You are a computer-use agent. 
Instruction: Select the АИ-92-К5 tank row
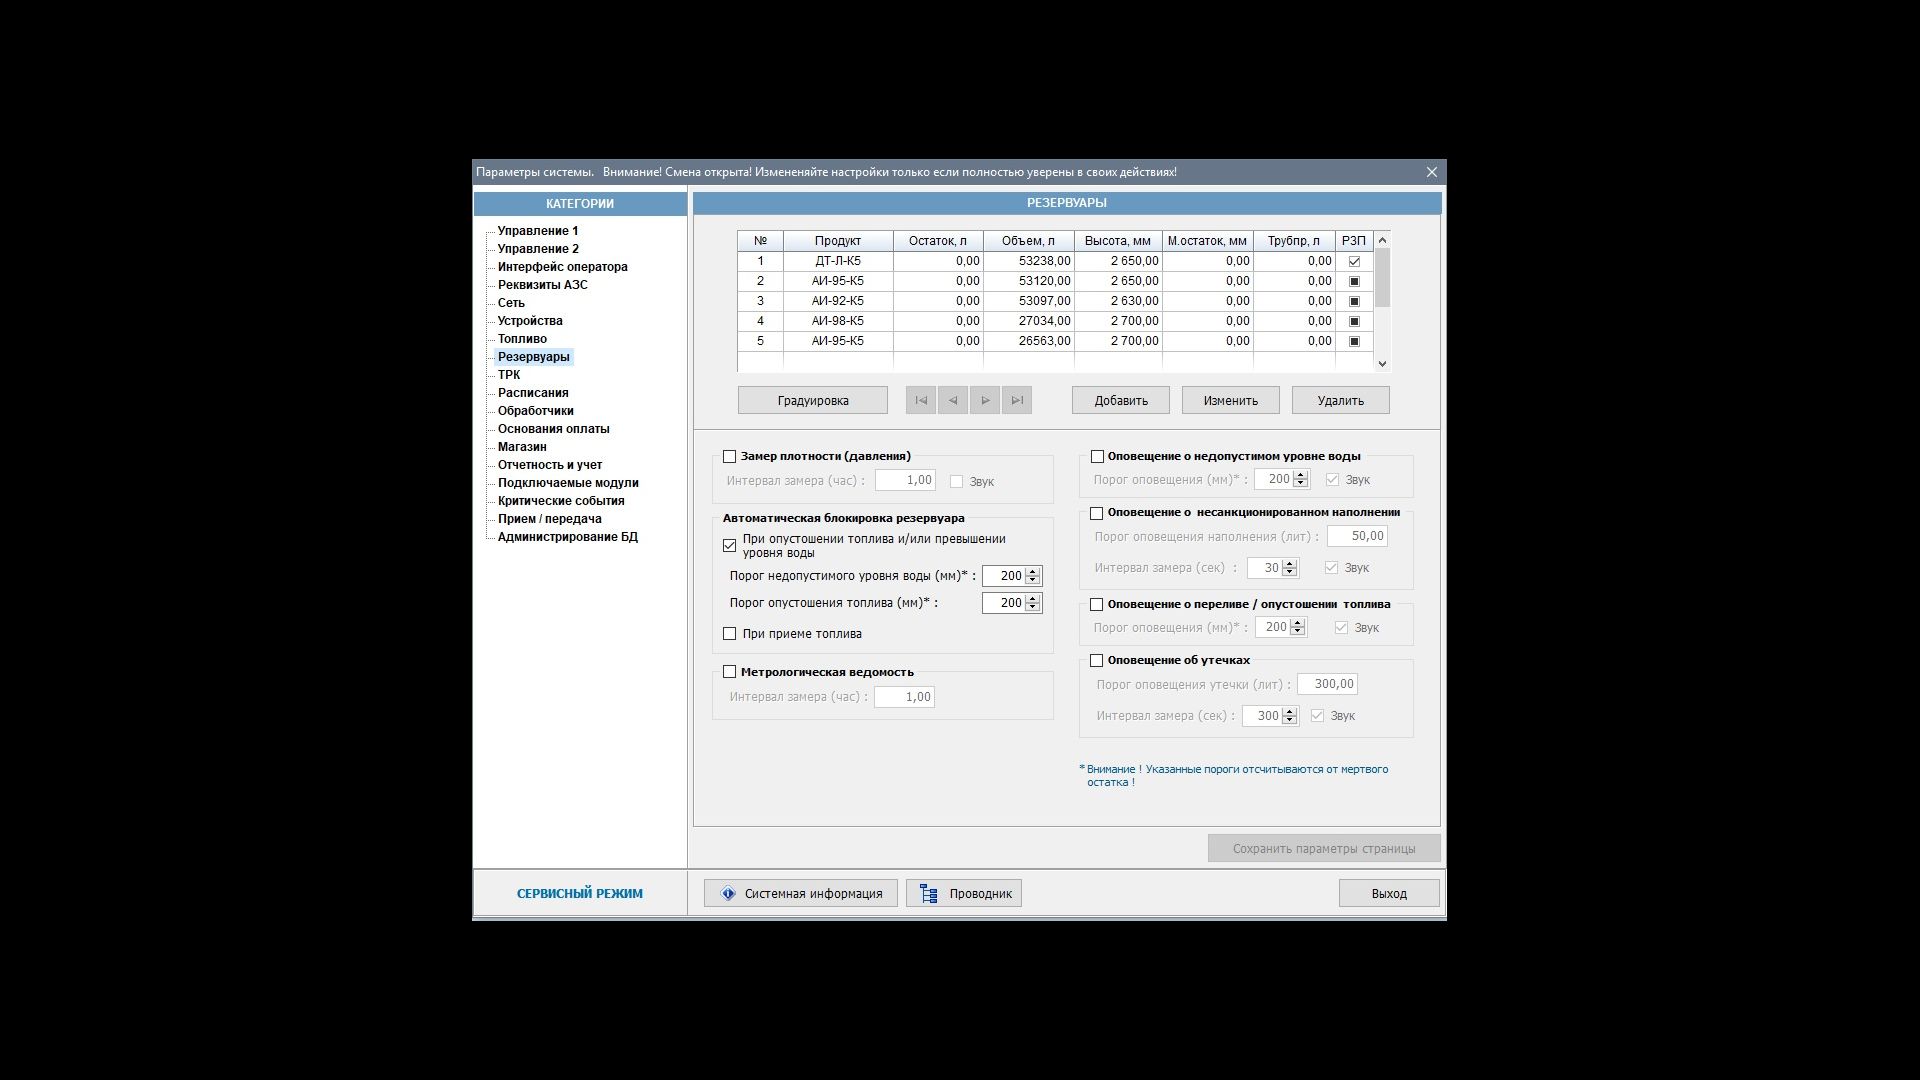click(x=837, y=301)
